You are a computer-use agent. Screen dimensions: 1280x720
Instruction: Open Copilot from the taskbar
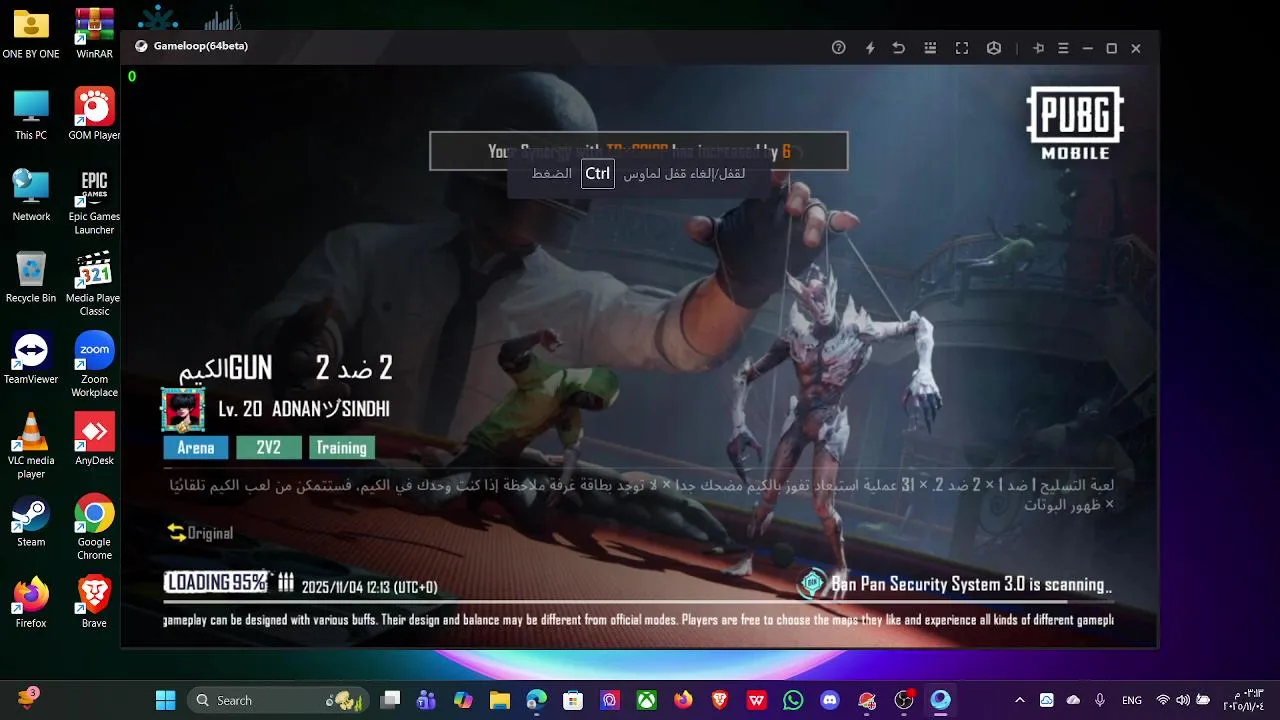pyautogui.click(x=463, y=700)
